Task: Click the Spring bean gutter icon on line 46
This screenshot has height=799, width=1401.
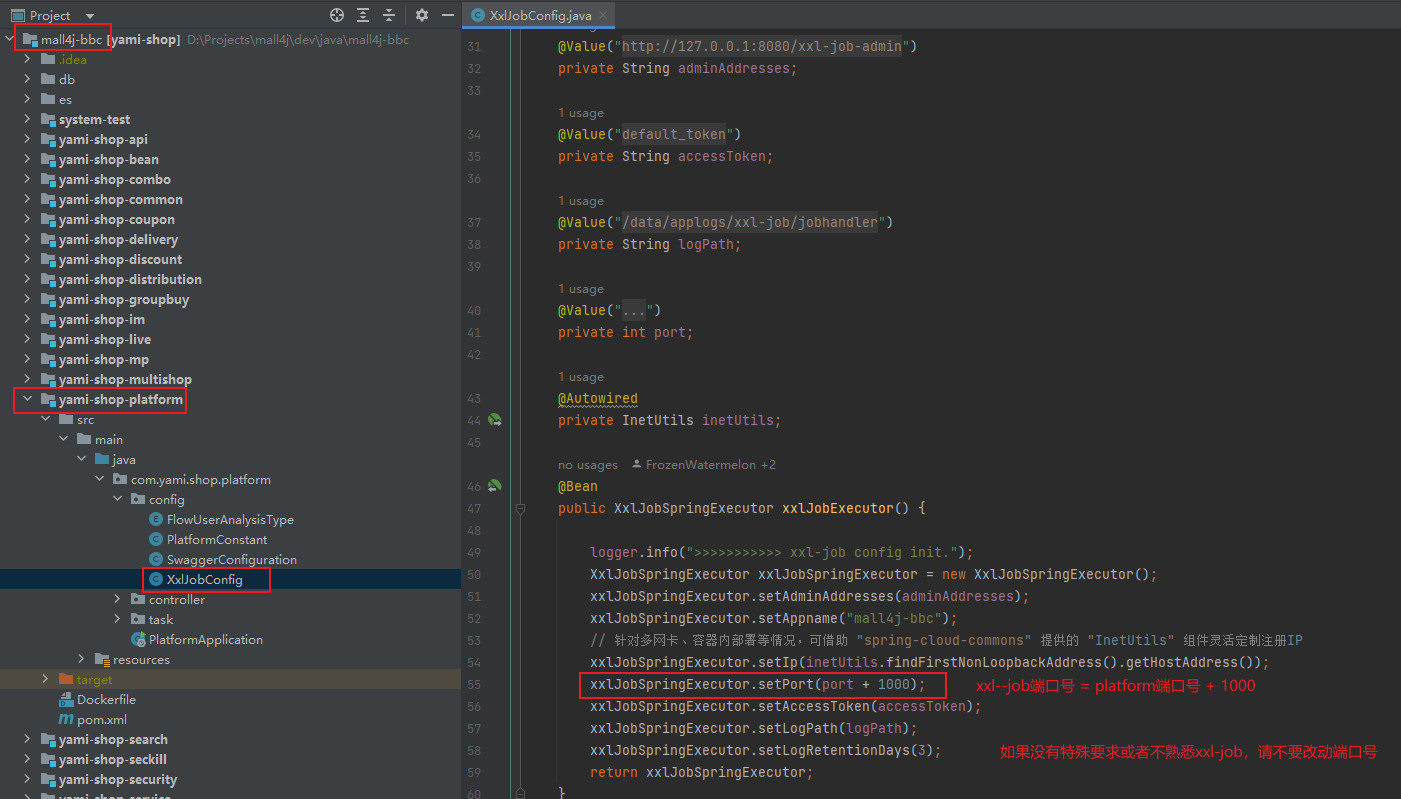Action: coord(494,486)
